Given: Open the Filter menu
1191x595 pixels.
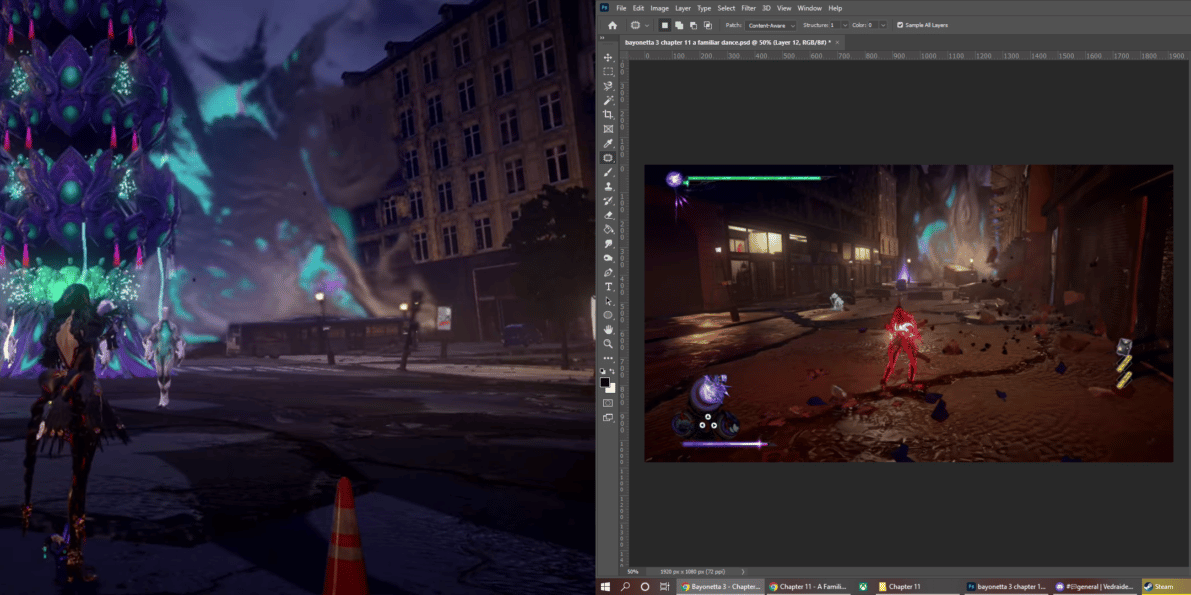Looking at the screenshot, I should (x=748, y=8).
